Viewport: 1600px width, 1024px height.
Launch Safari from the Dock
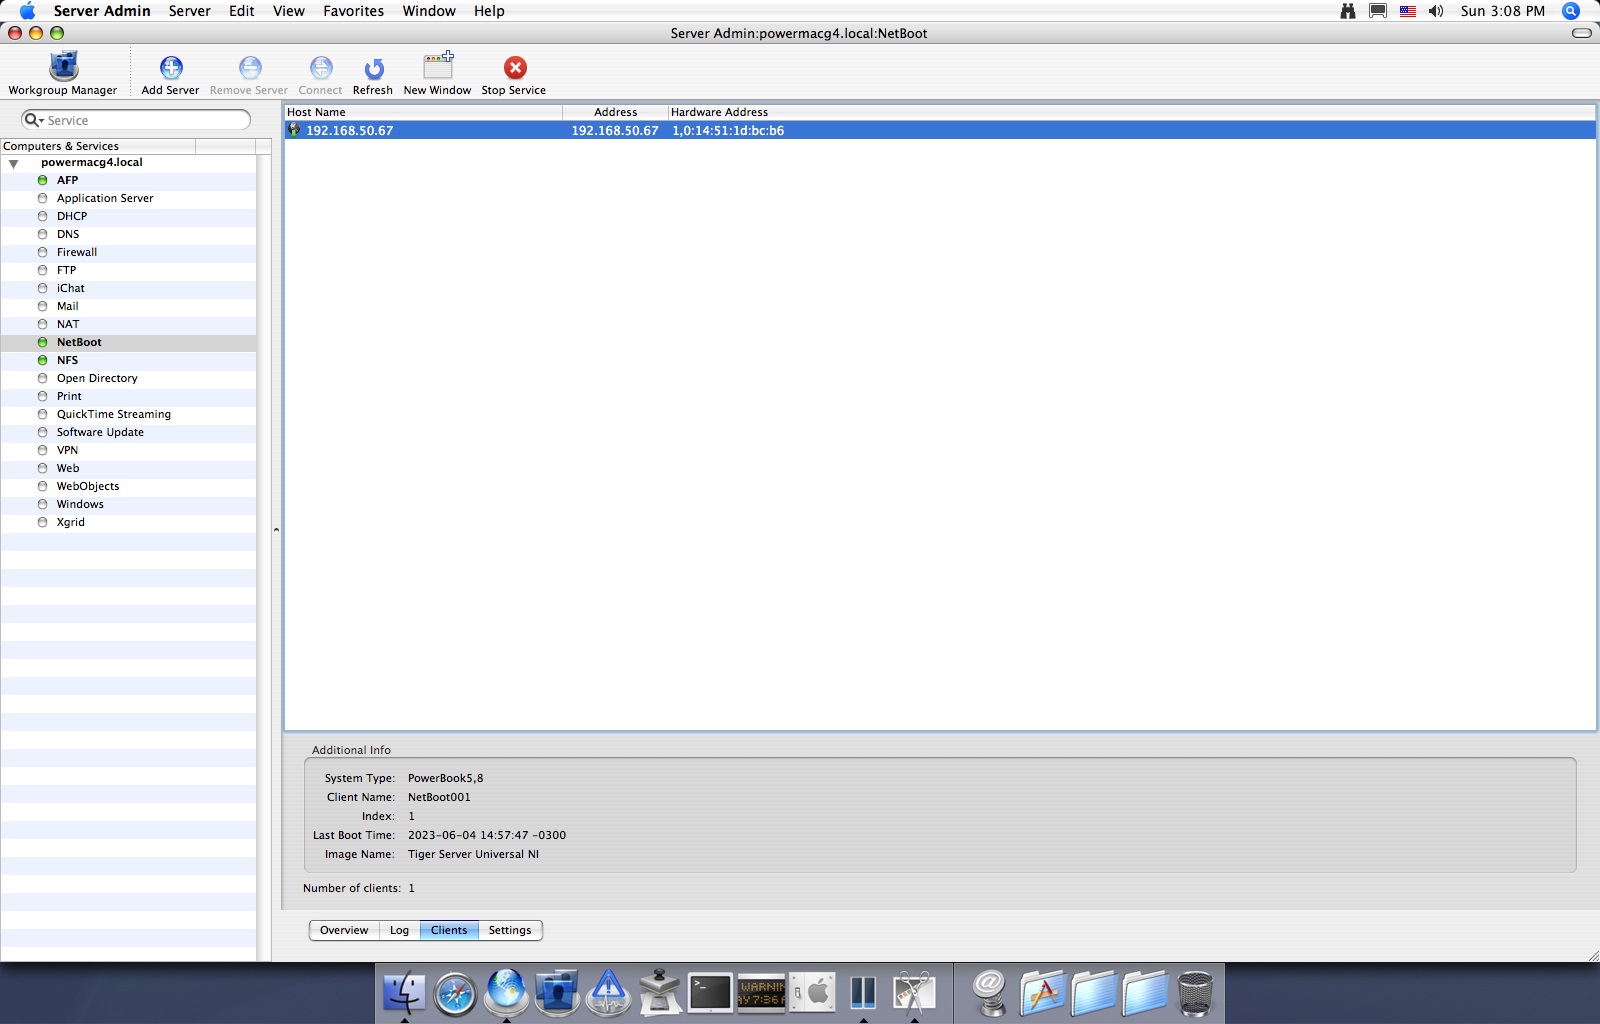(455, 994)
